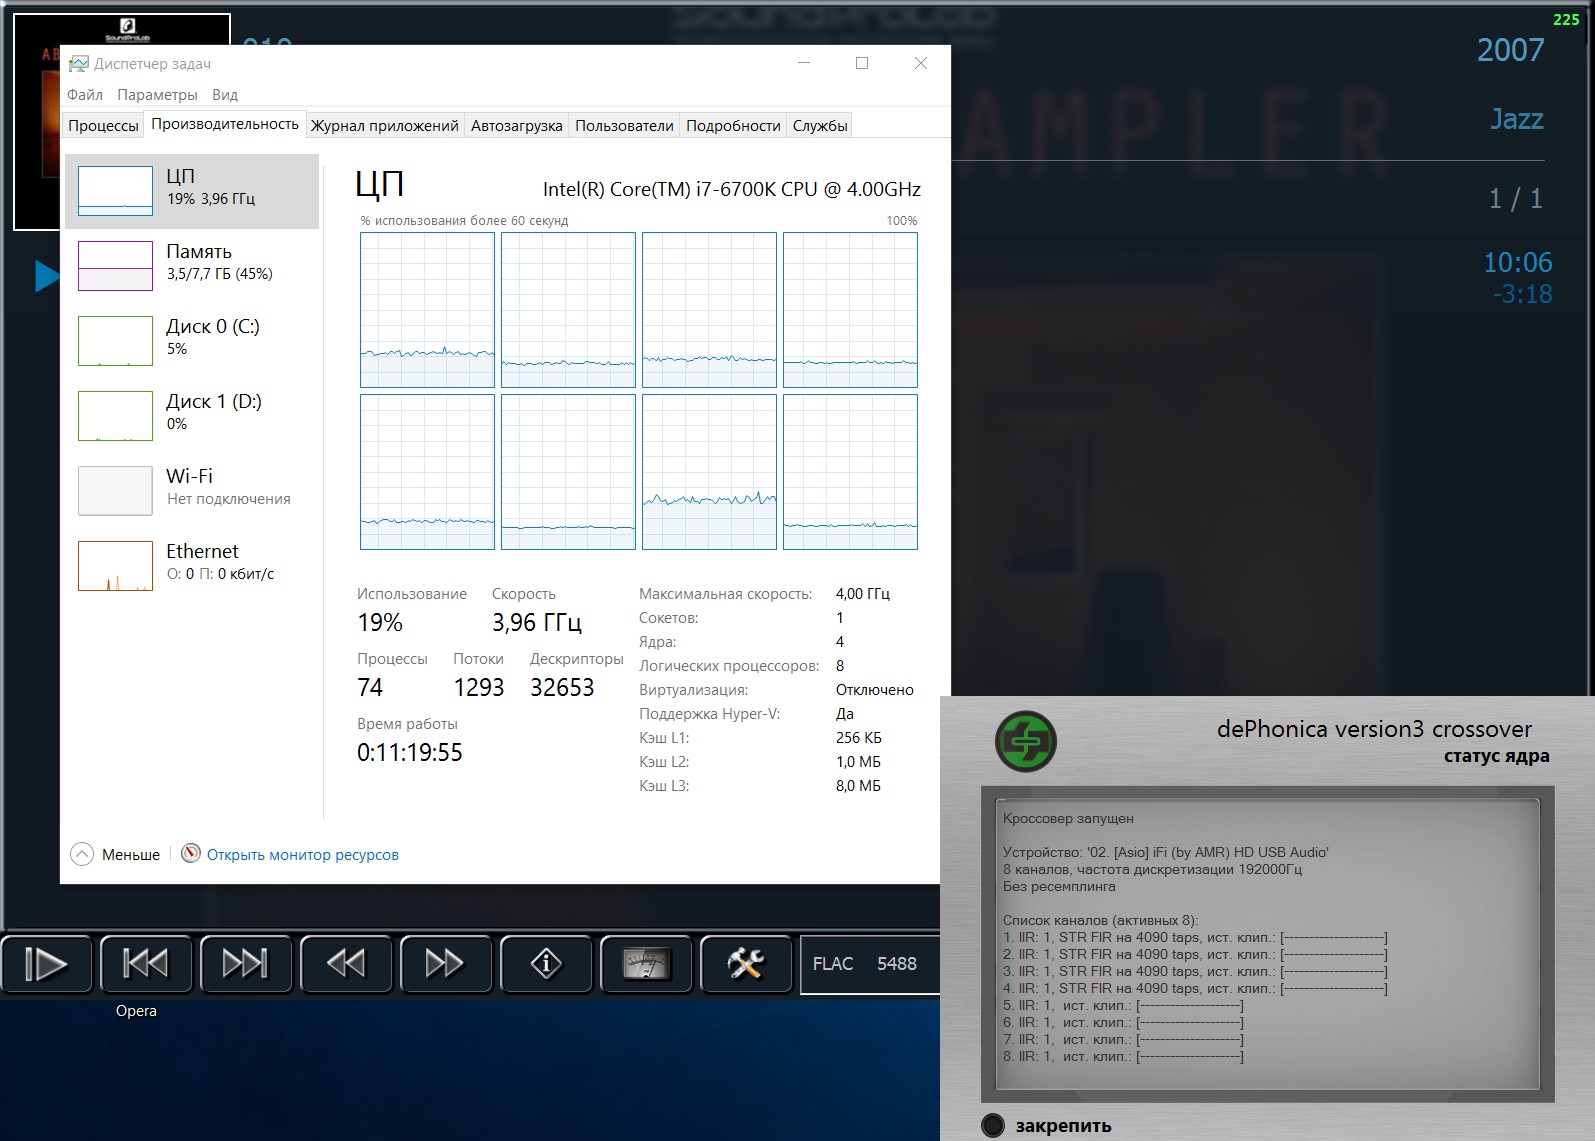Maximize the Task Manager window
The width and height of the screenshot is (1595, 1141).
[862, 63]
